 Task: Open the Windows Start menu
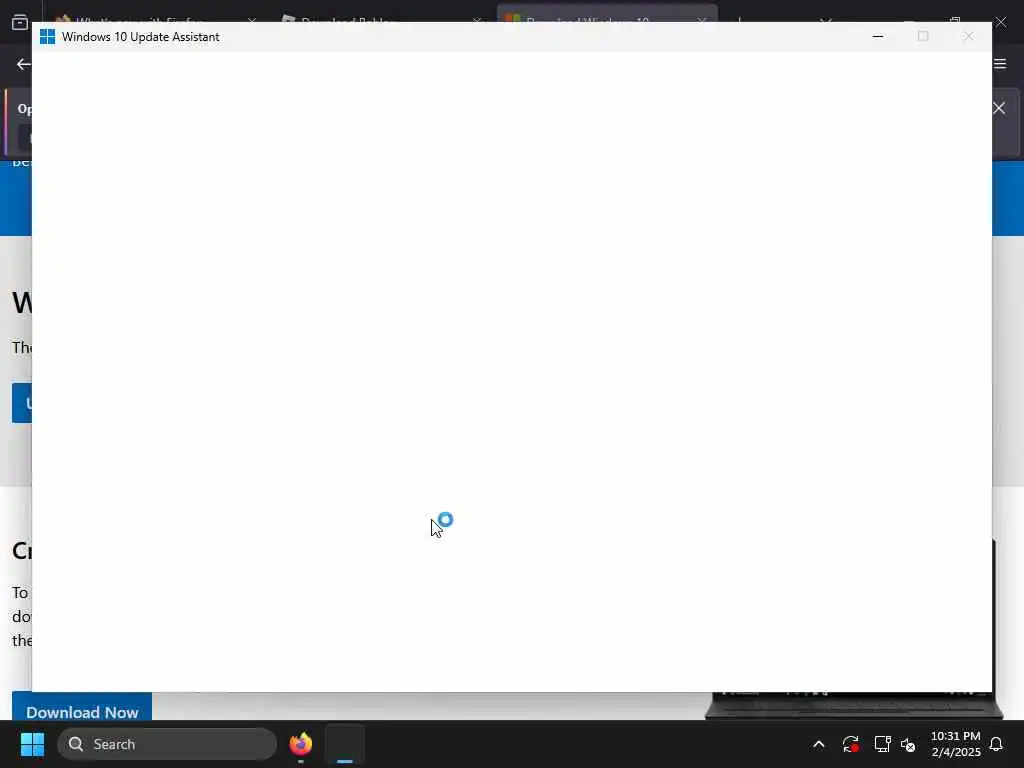point(32,744)
